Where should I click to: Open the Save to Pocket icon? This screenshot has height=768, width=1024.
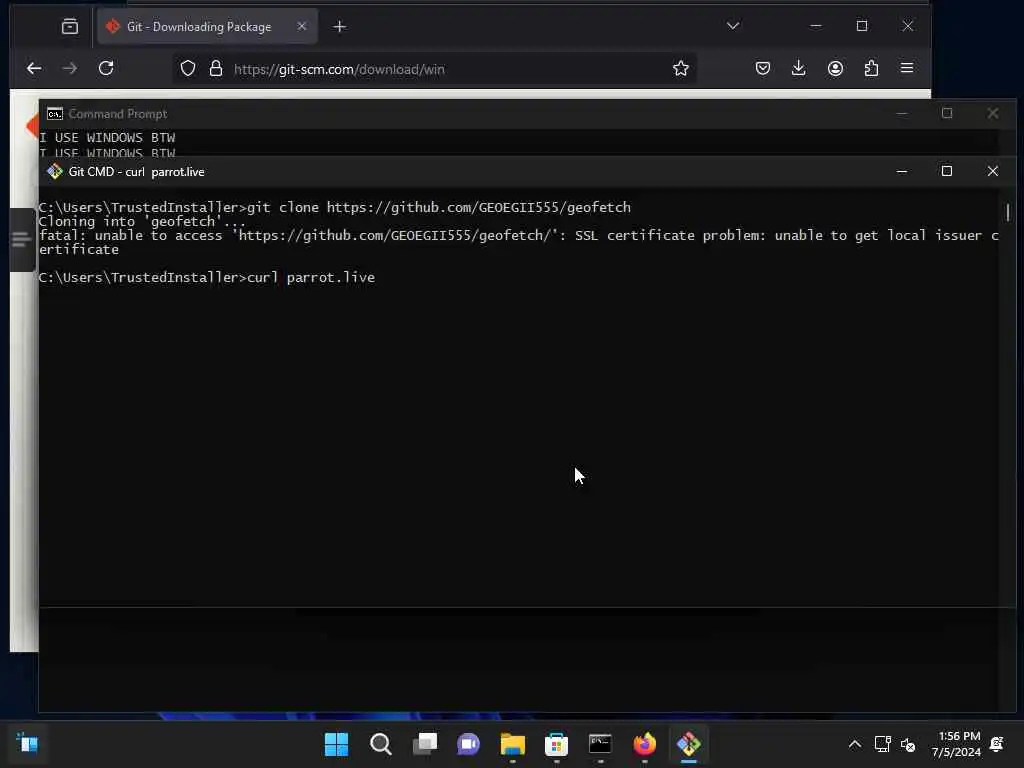point(763,68)
